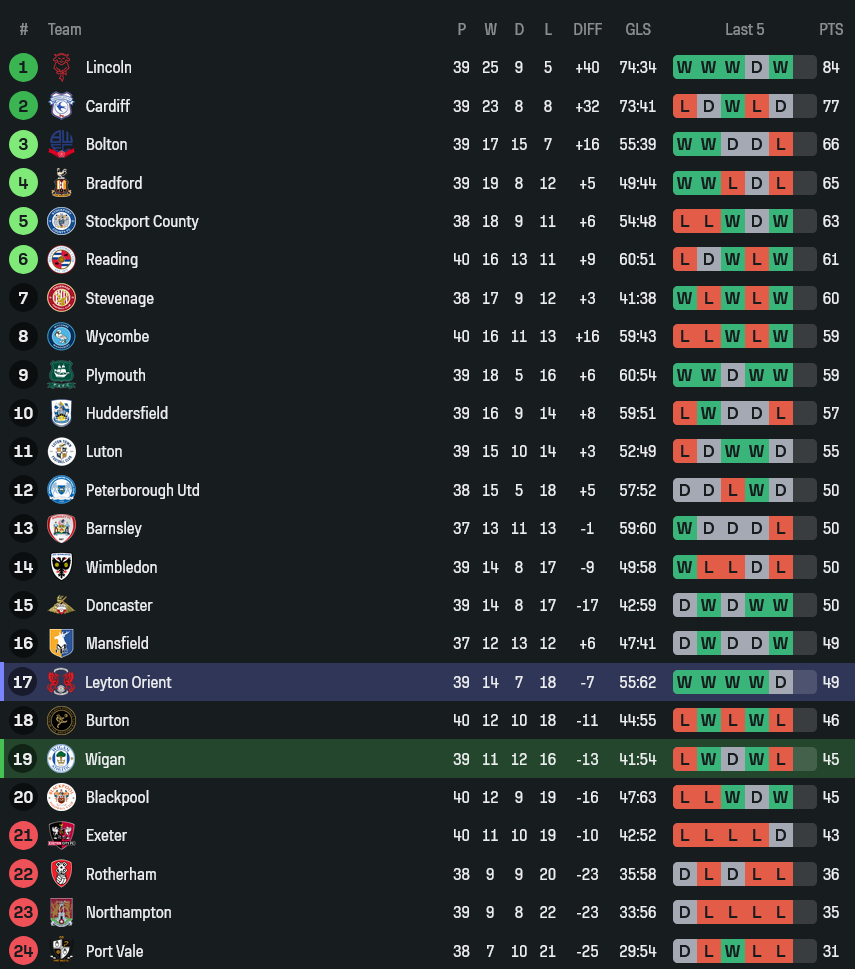Click the Lincoln club crest
This screenshot has width=855, height=969.
[61, 67]
